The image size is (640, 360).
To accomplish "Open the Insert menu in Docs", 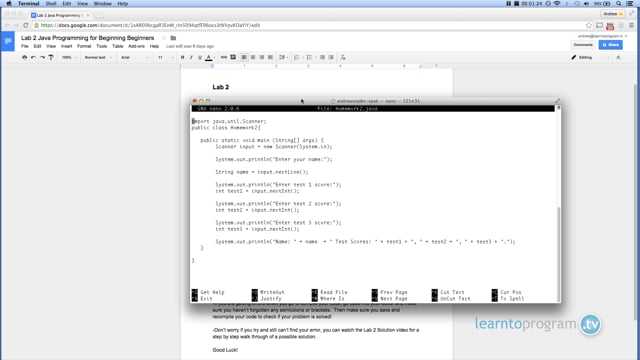I will (67, 47).
